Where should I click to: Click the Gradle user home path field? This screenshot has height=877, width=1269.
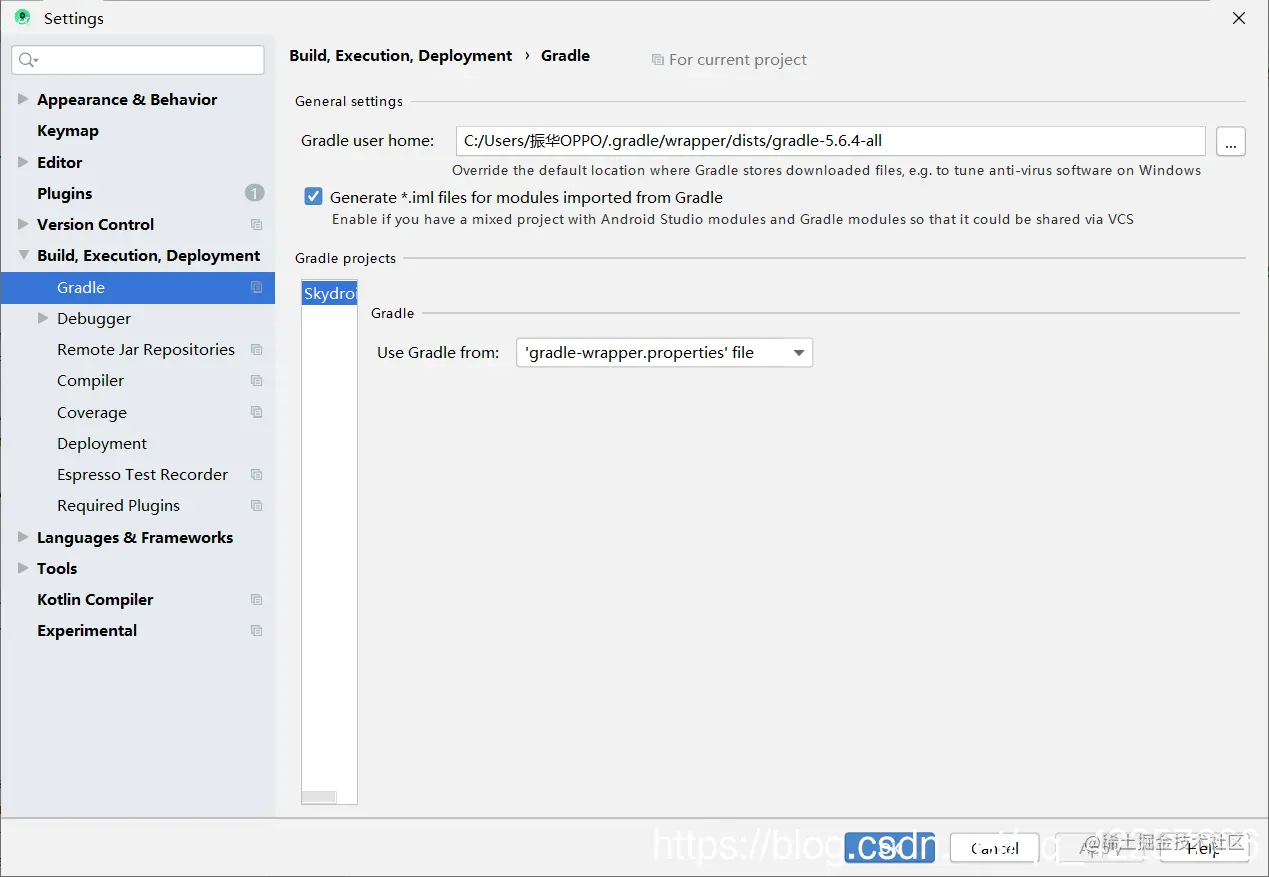(831, 141)
